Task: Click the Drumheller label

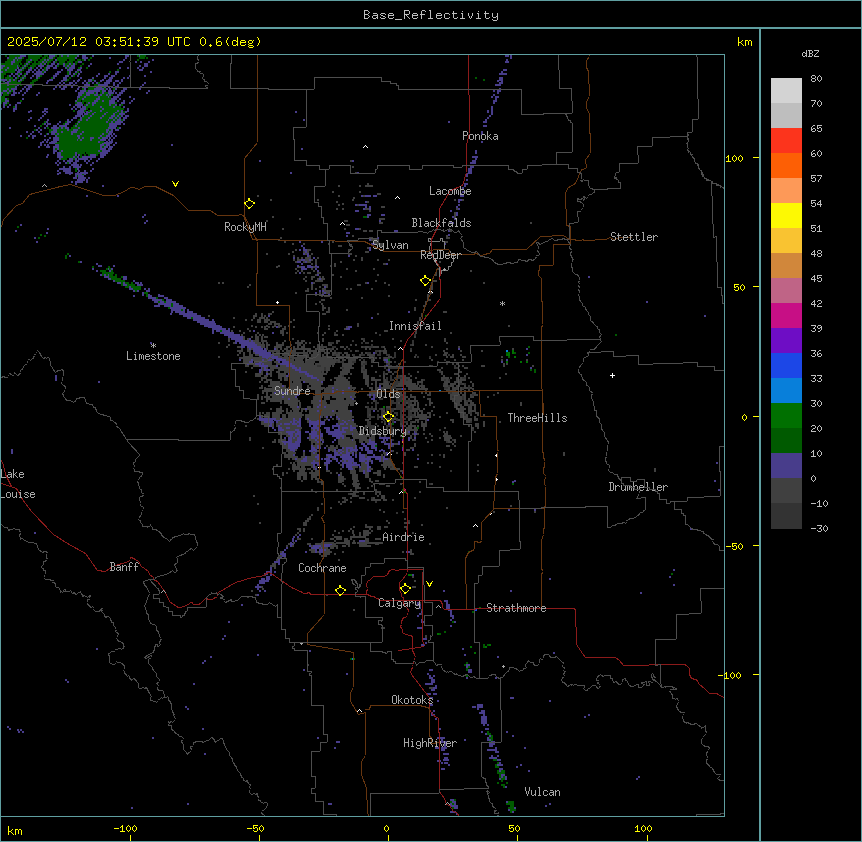Action: (x=638, y=487)
